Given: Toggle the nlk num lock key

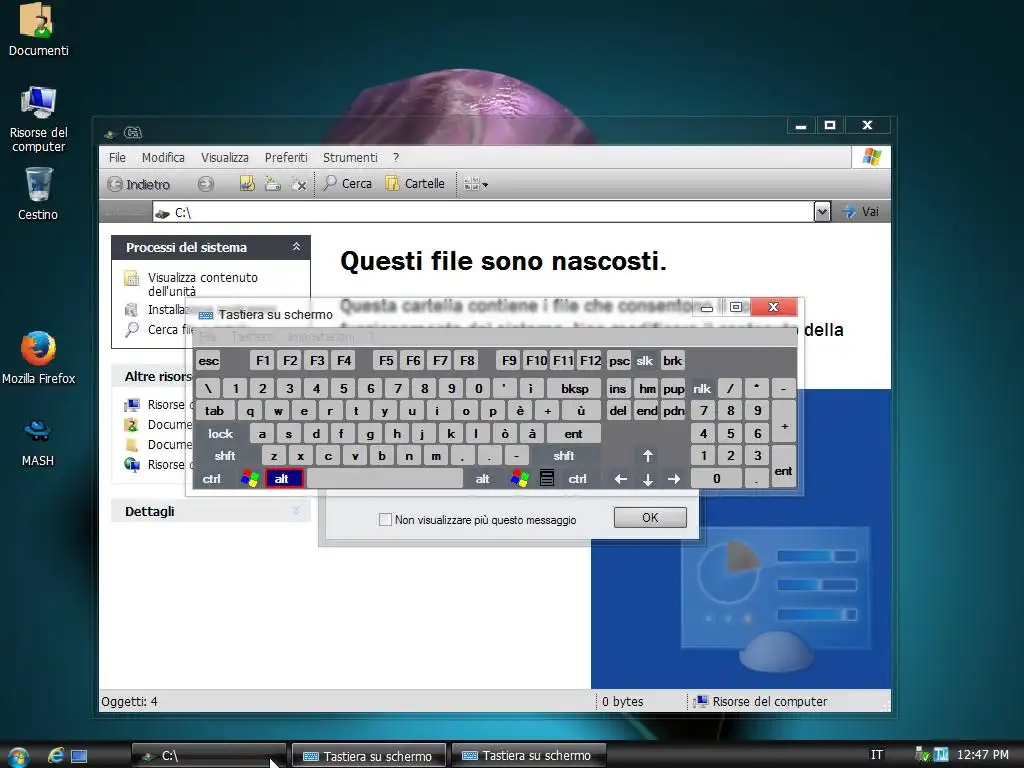Looking at the screenshot, I should click(x=702, y=389).
